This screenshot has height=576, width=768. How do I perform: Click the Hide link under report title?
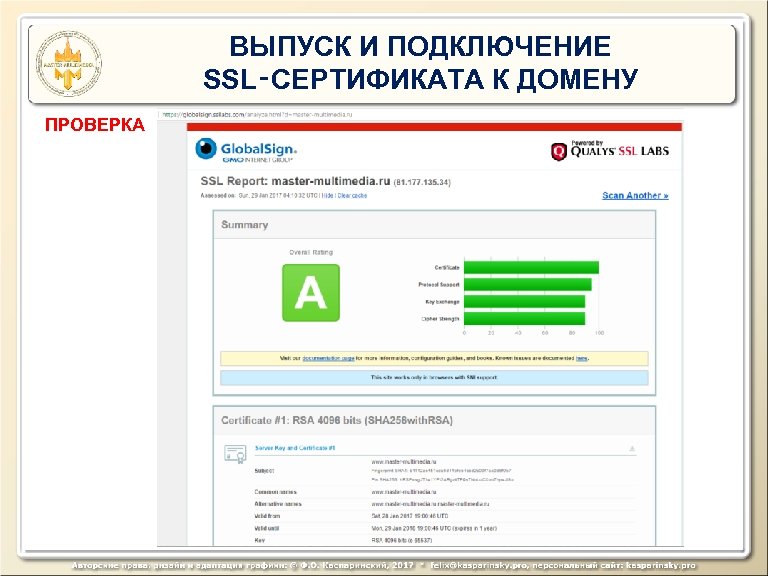(328, 195)
